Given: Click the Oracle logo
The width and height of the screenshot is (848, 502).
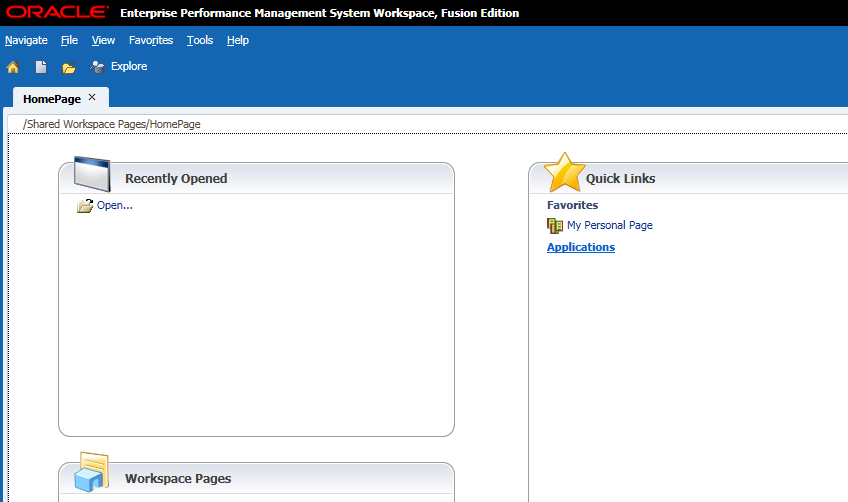Looking at the screenshot, I should click(57, 12).
